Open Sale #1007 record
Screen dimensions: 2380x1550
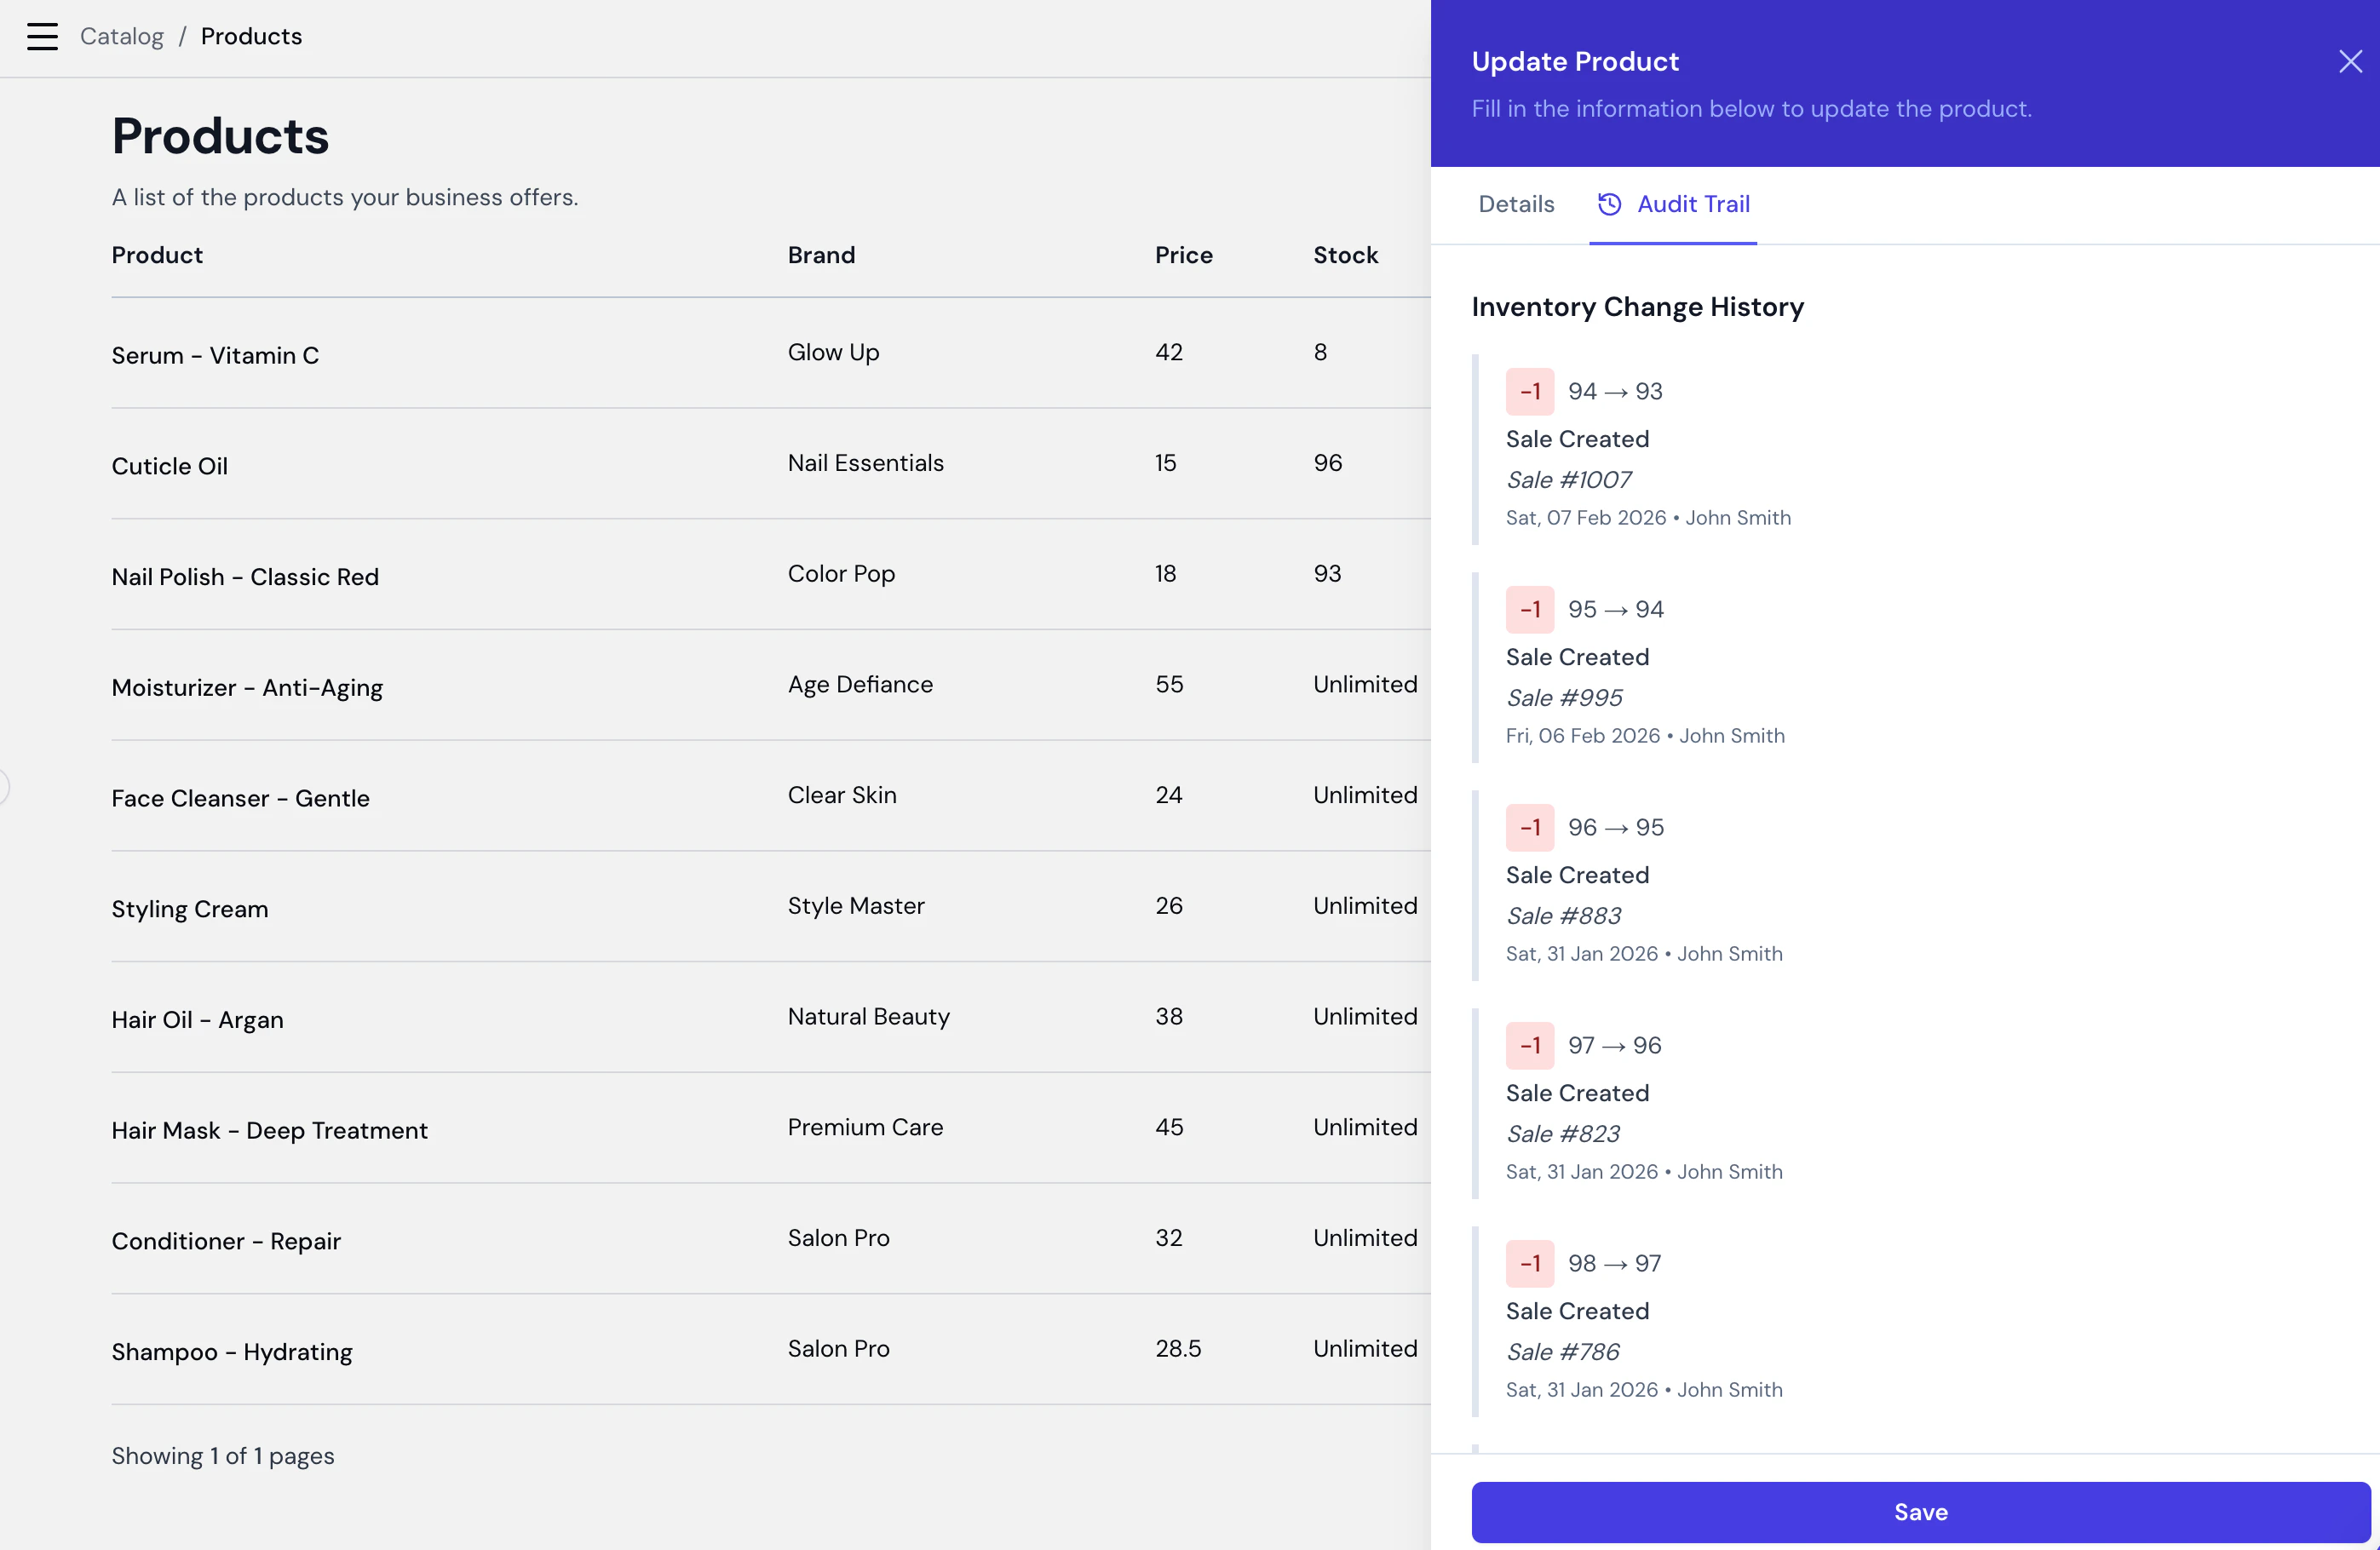click(1568, 480)
